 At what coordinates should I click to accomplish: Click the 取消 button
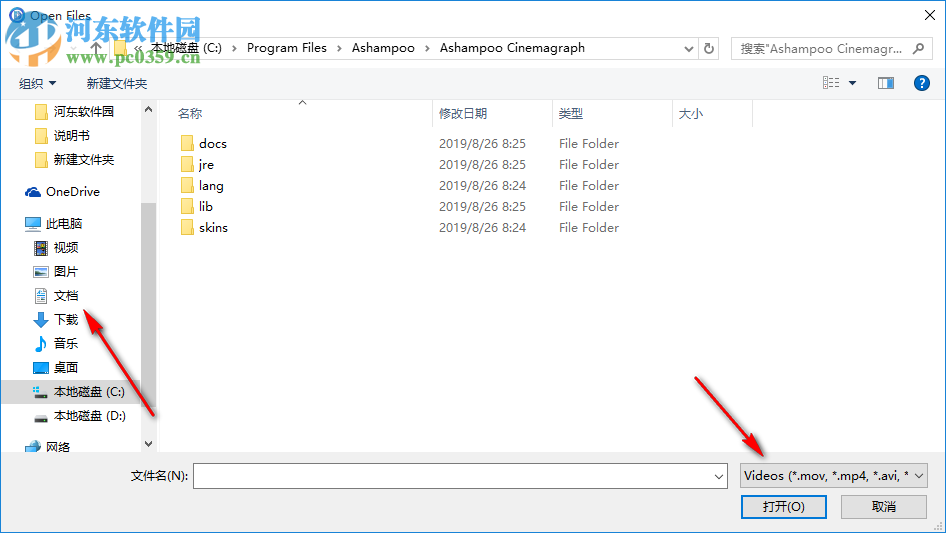[x=884, y=507]
